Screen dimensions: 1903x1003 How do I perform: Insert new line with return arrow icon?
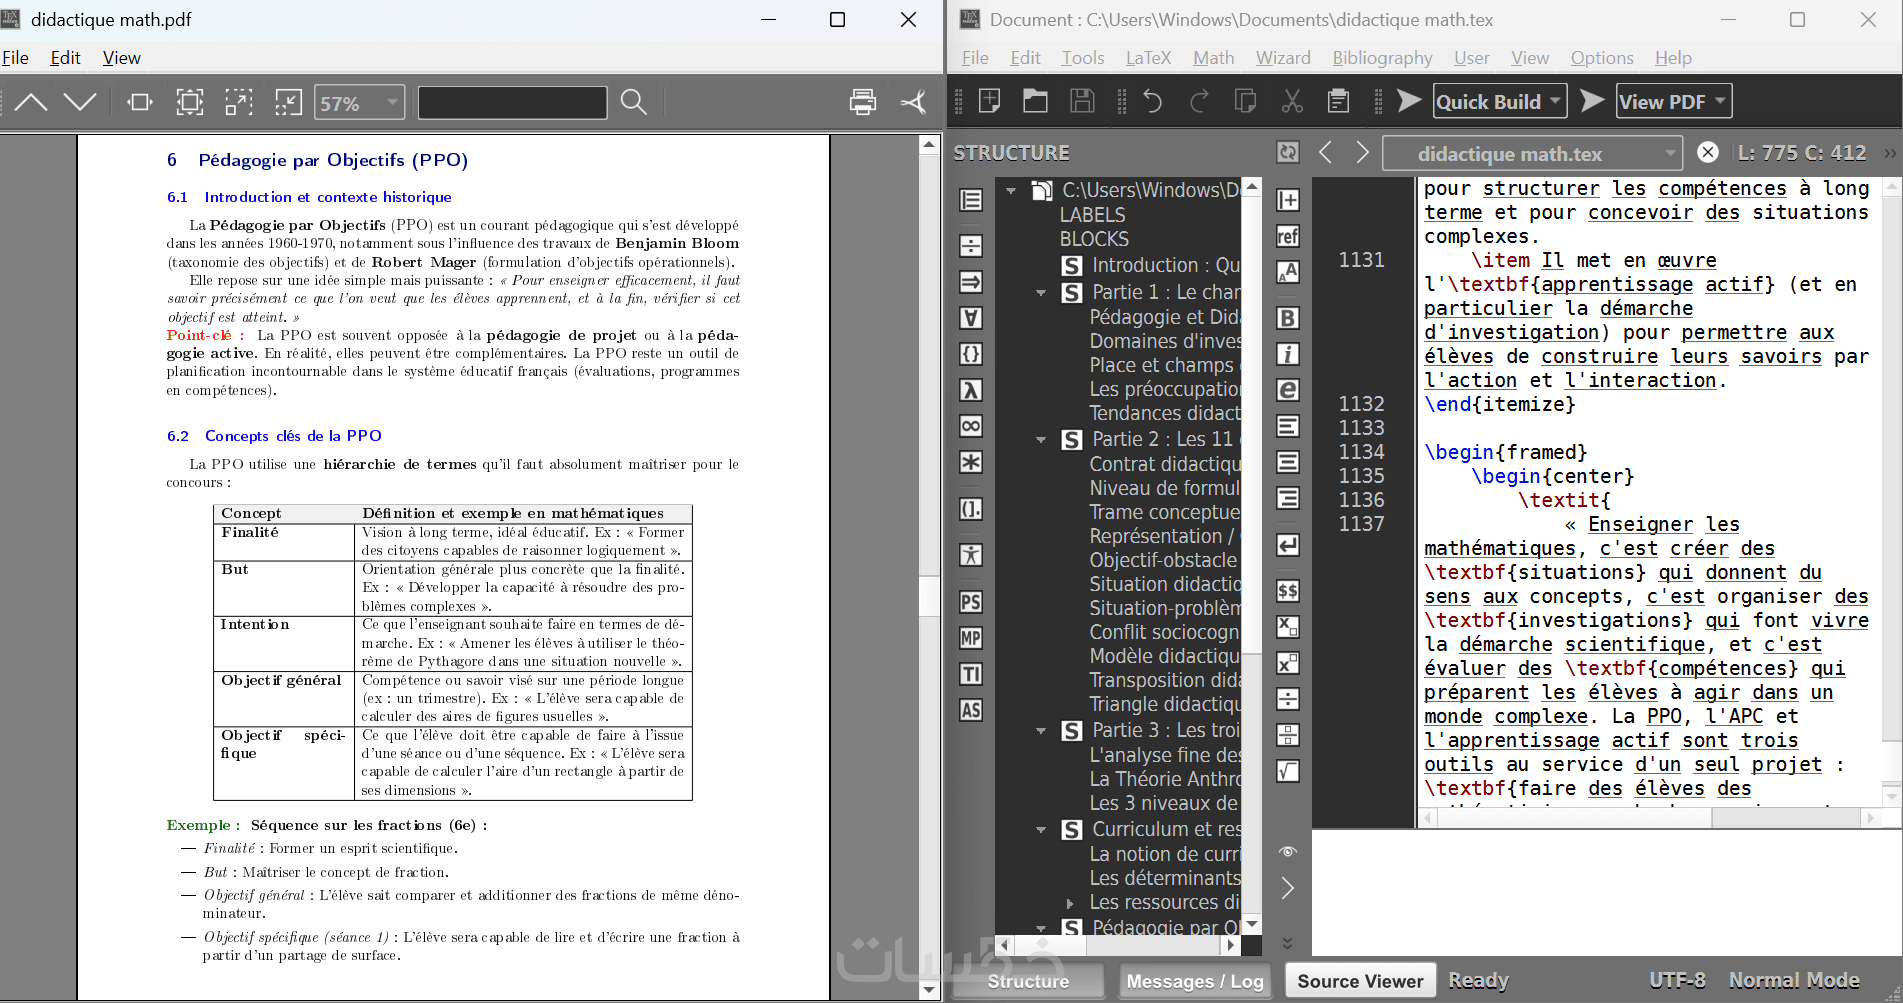coord(1288,545)
